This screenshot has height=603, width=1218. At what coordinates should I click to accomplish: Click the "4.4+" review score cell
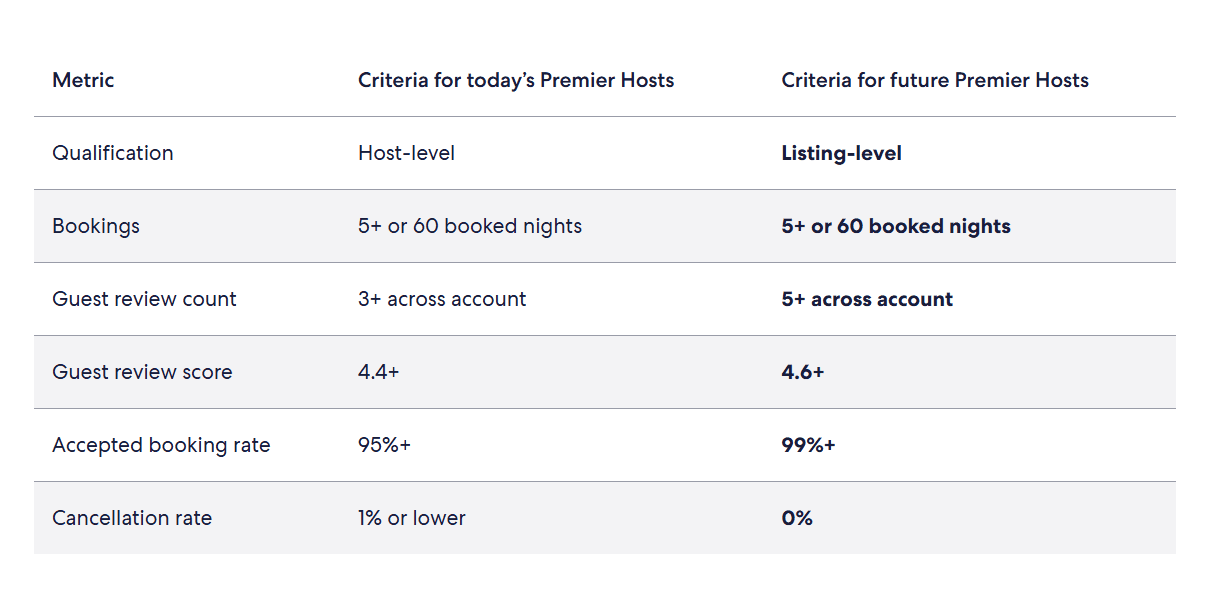[x=379, y=372]
